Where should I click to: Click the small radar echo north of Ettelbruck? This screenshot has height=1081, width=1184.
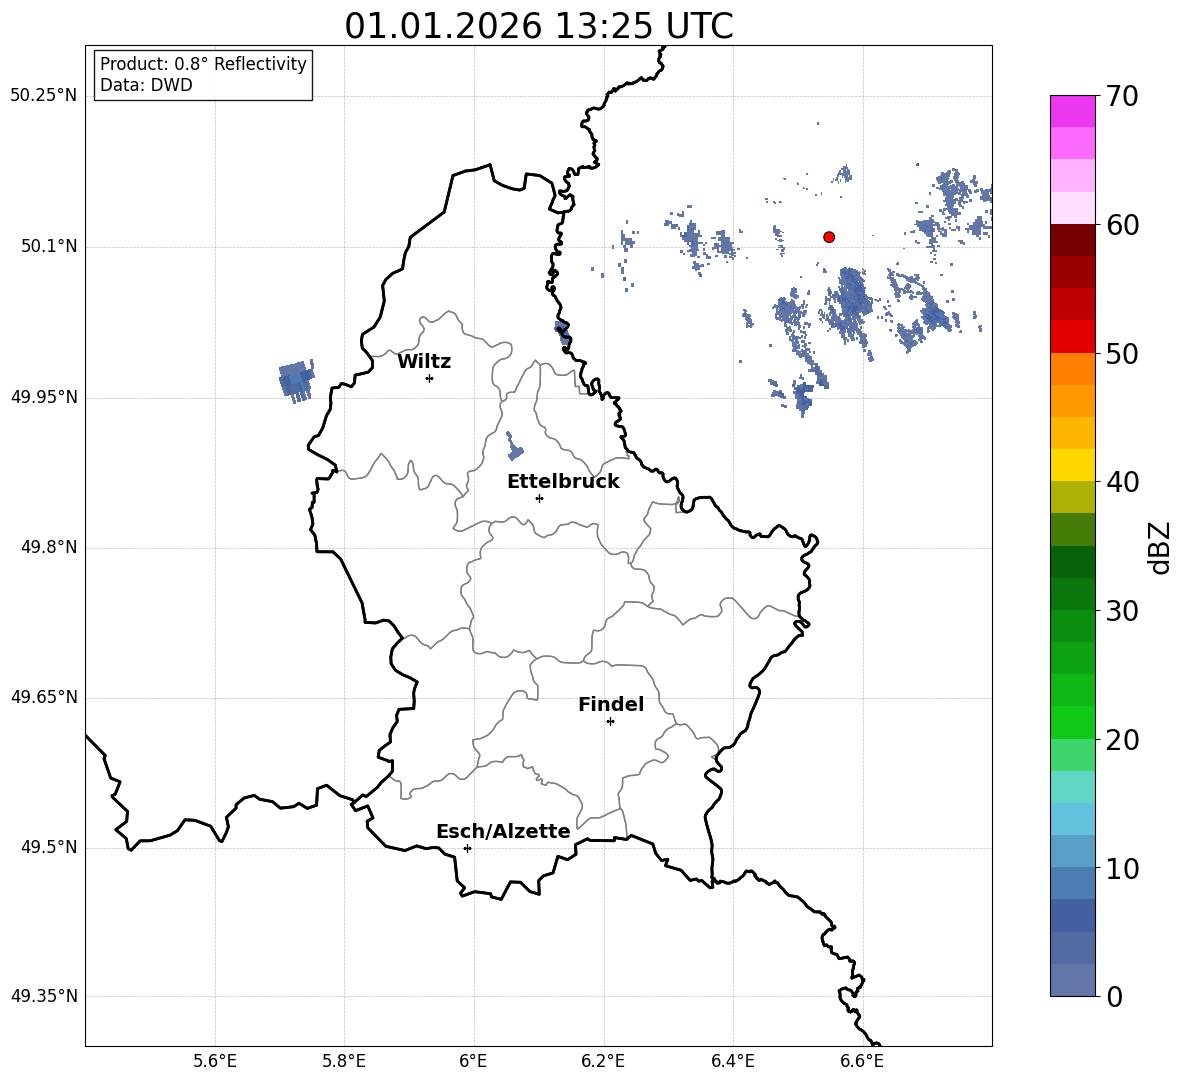tap(514, 446)
